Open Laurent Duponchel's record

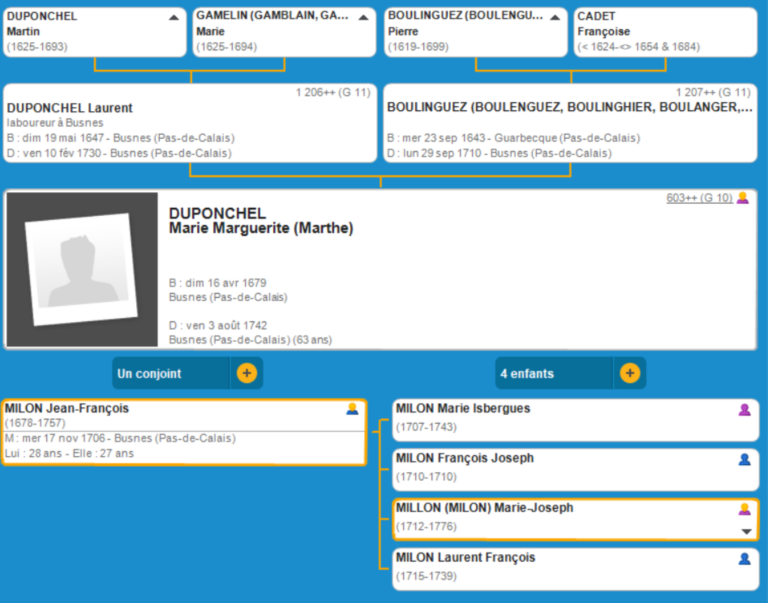(70, 108)
